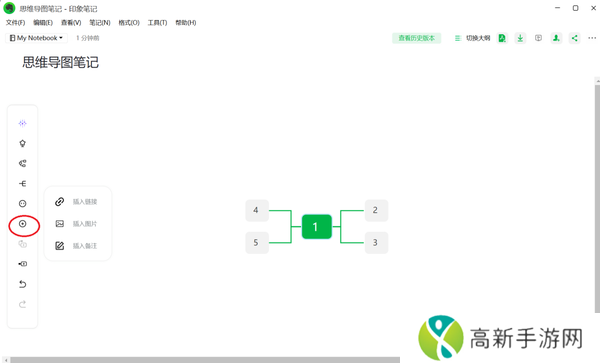Click the lightbulb icon in left toolbar
The width and height of the screenshot is (600, 363).
pos(23,143)
